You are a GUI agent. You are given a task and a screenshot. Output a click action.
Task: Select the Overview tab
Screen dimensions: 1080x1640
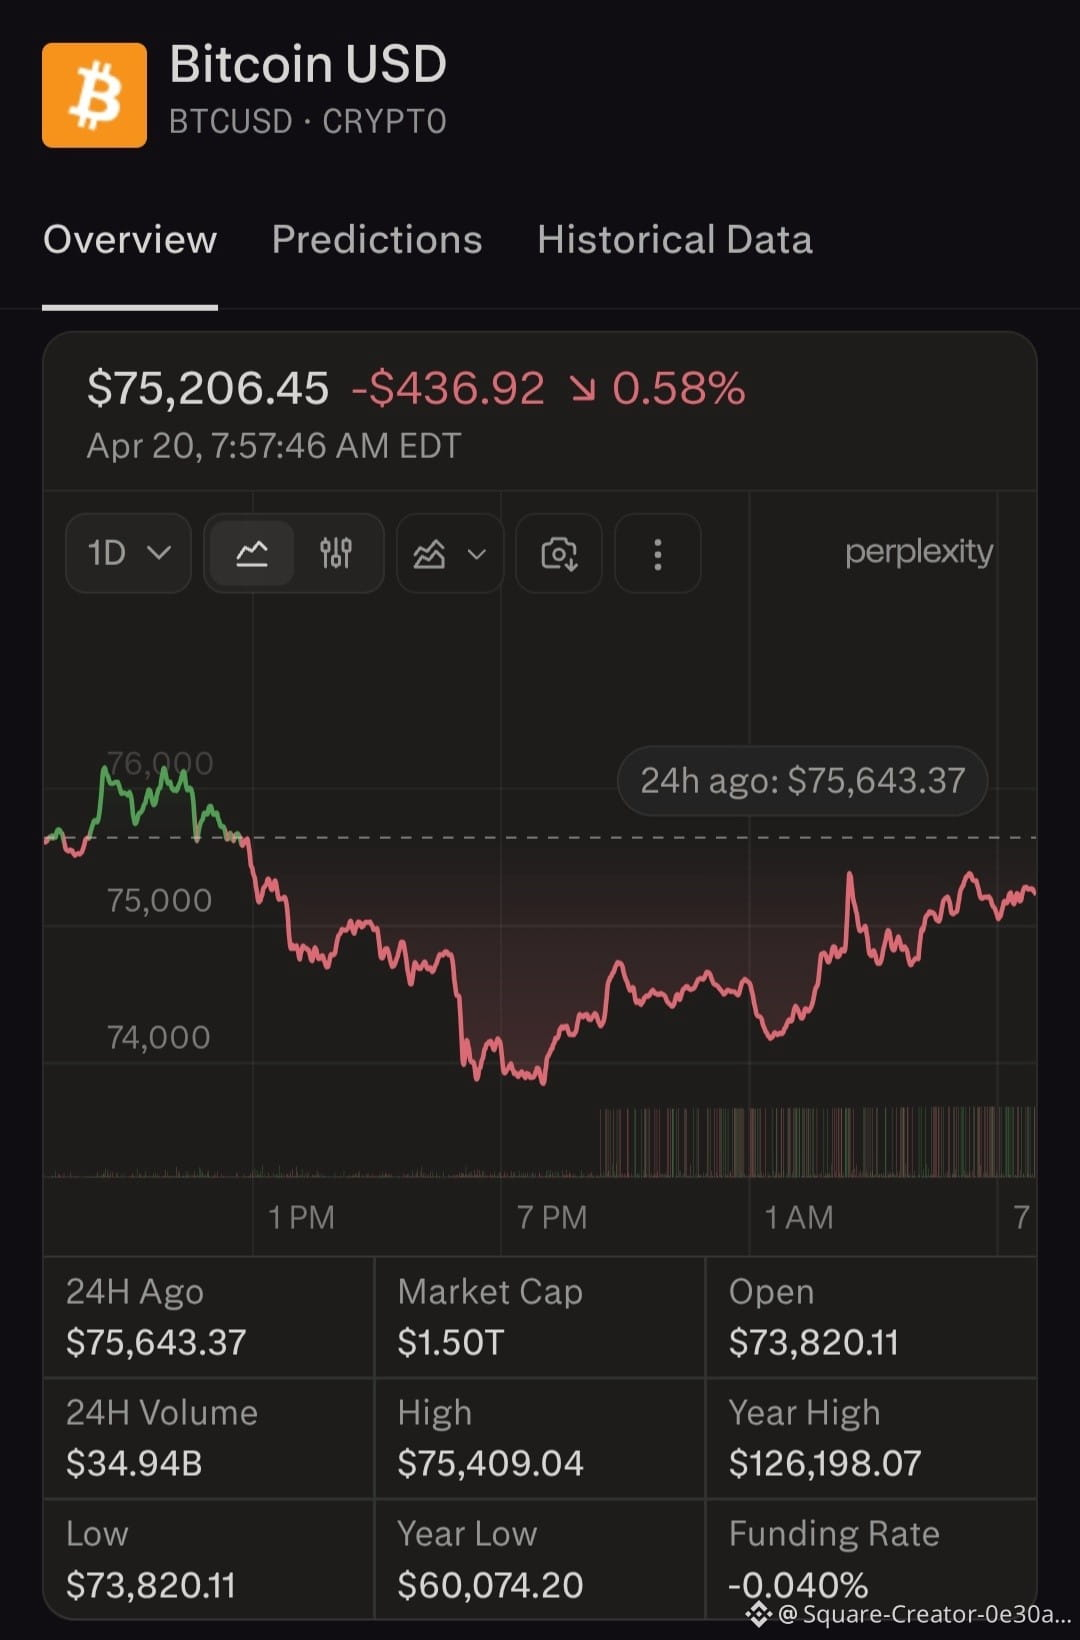130,240
